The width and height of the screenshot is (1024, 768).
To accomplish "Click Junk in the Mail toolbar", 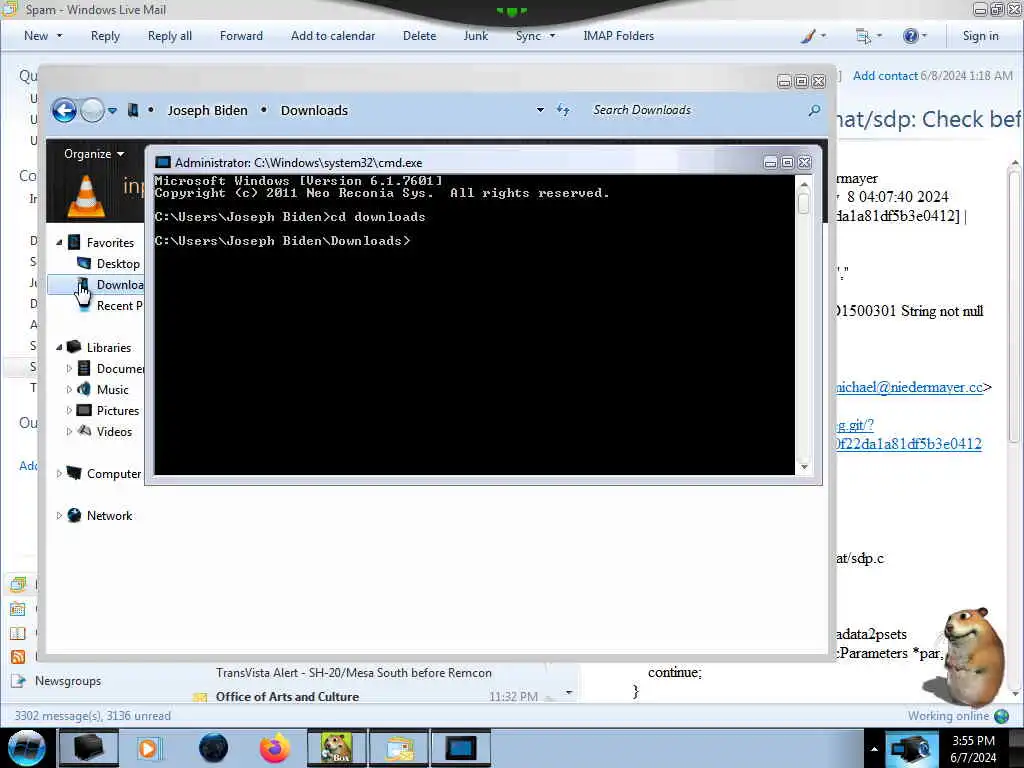I will (475, 36).
